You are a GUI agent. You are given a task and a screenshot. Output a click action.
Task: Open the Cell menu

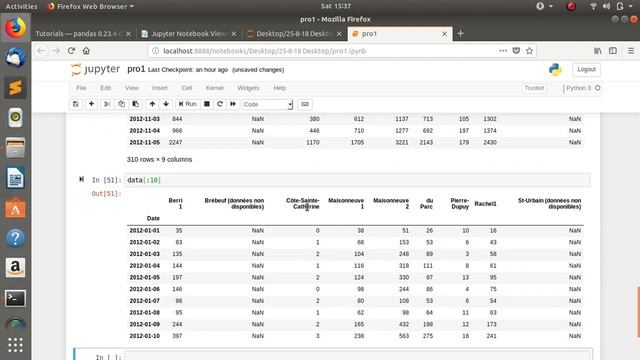coord(187,88)
